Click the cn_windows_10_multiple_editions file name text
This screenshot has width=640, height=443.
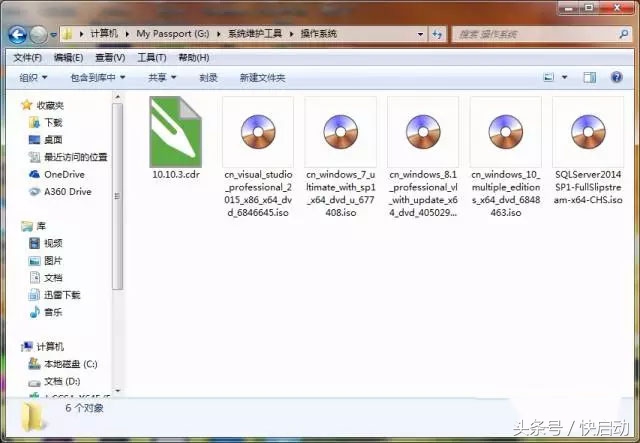[x=506, y=194]
